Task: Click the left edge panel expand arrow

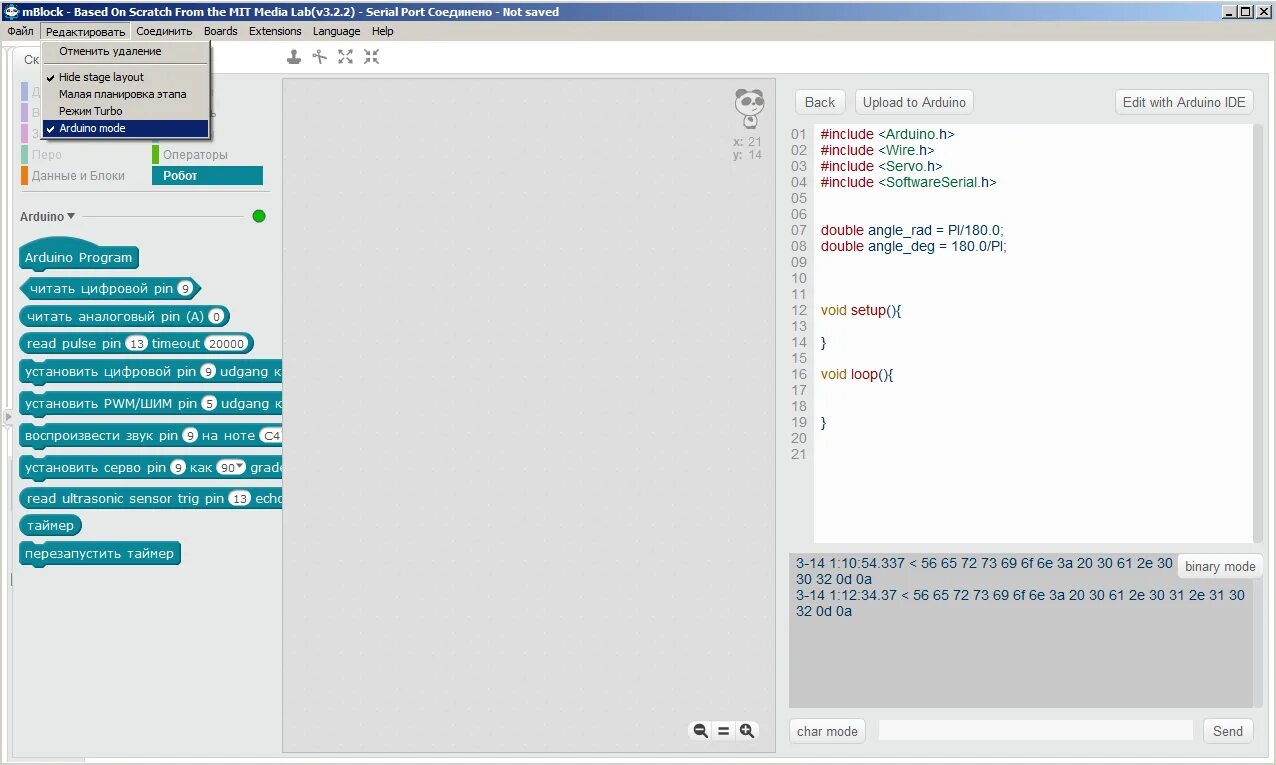Action: [x=8, y=415]
